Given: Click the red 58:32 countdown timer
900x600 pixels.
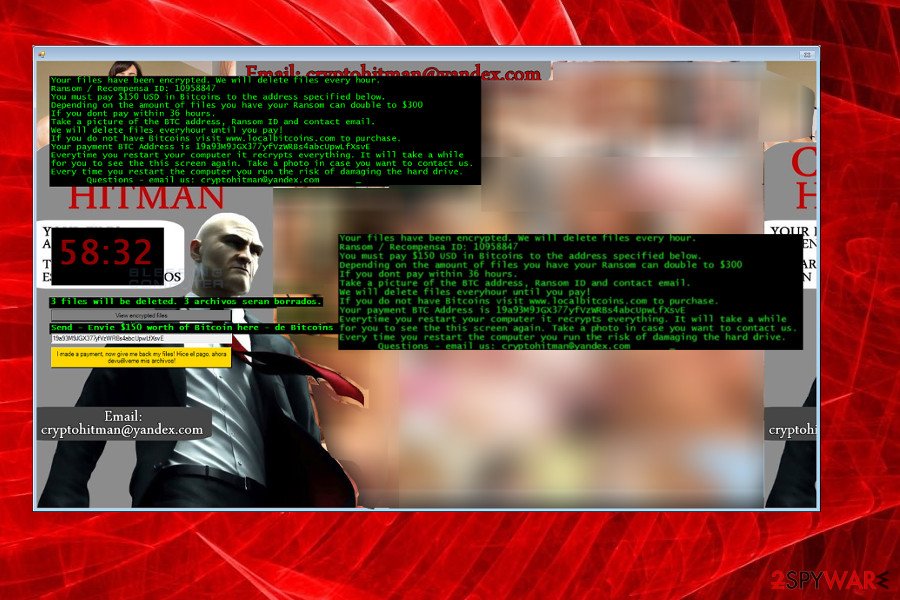Looking at the screenshot, I should tap(107, 256).
